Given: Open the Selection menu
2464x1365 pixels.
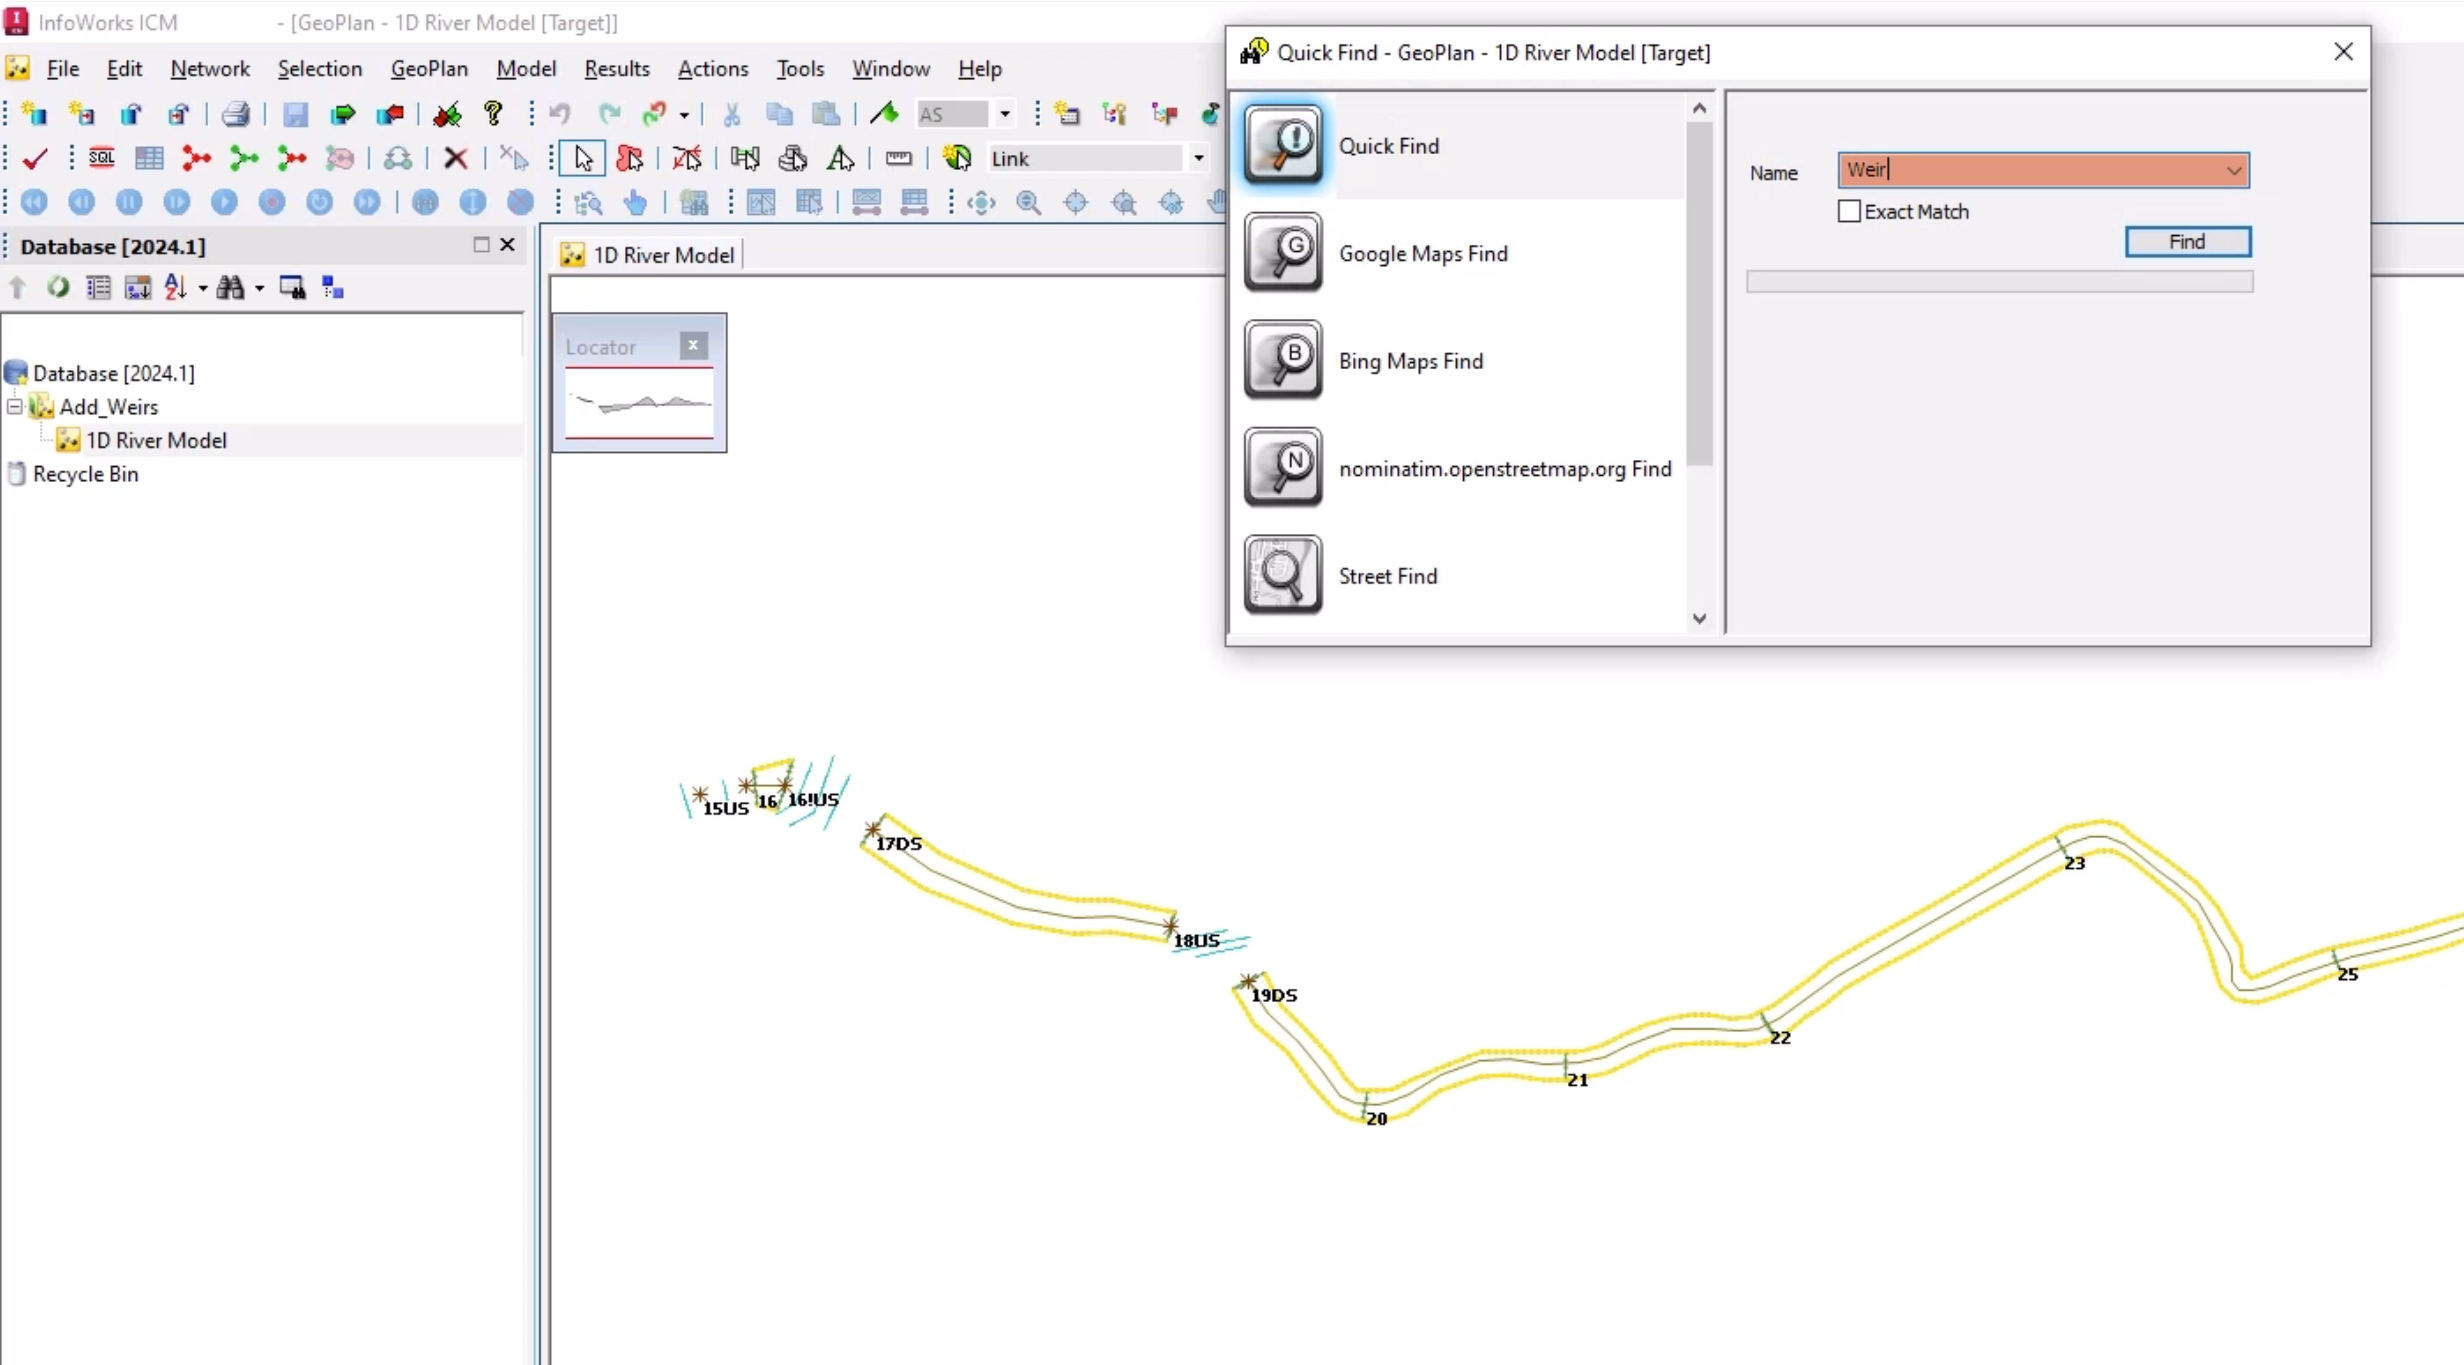Looking at the screenshot, I should click(320, 69).
